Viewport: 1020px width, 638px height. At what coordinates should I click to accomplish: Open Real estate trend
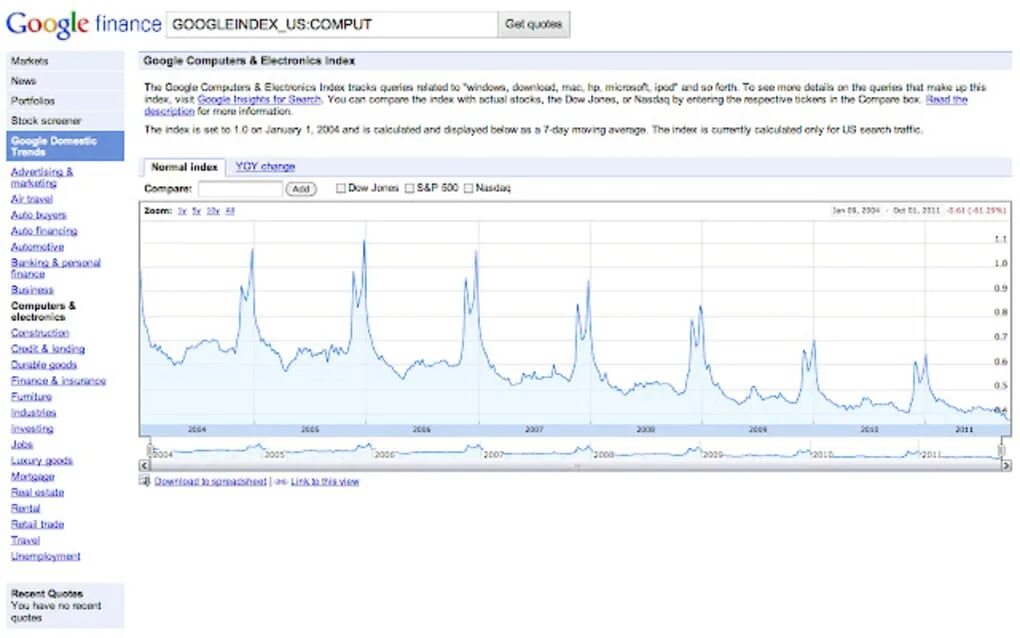(37, 492)
